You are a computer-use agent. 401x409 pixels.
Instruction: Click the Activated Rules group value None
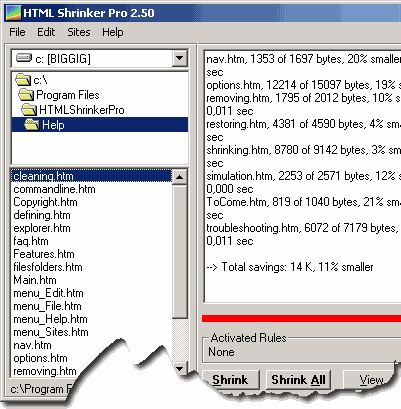pyautogui.click(x=221, y=352)
